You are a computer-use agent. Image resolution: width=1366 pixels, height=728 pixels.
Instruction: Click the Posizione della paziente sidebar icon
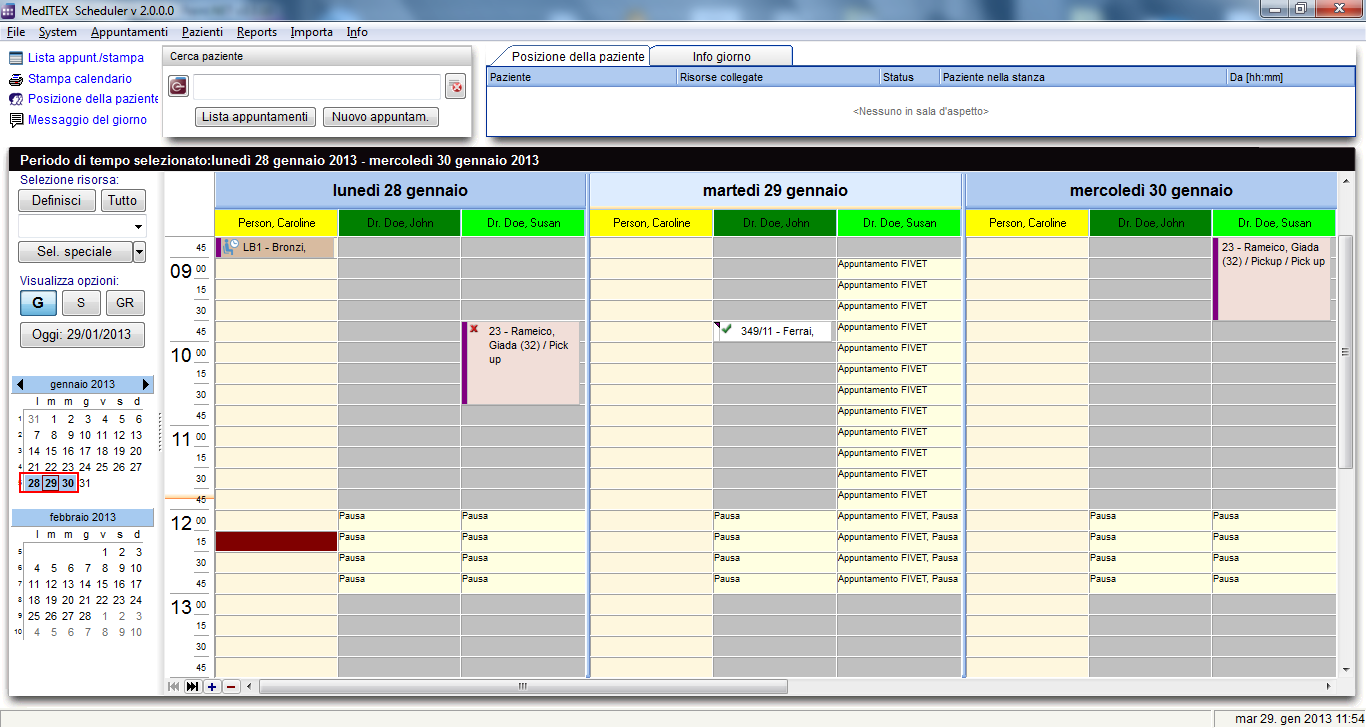click(16, 99)
